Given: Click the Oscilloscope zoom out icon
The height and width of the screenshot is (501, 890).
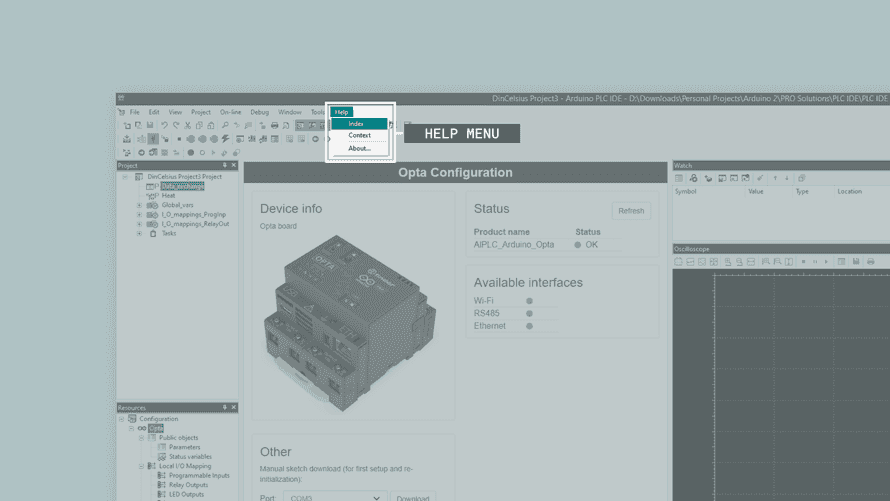Looking at the screenshot, I should click(740, 262).
